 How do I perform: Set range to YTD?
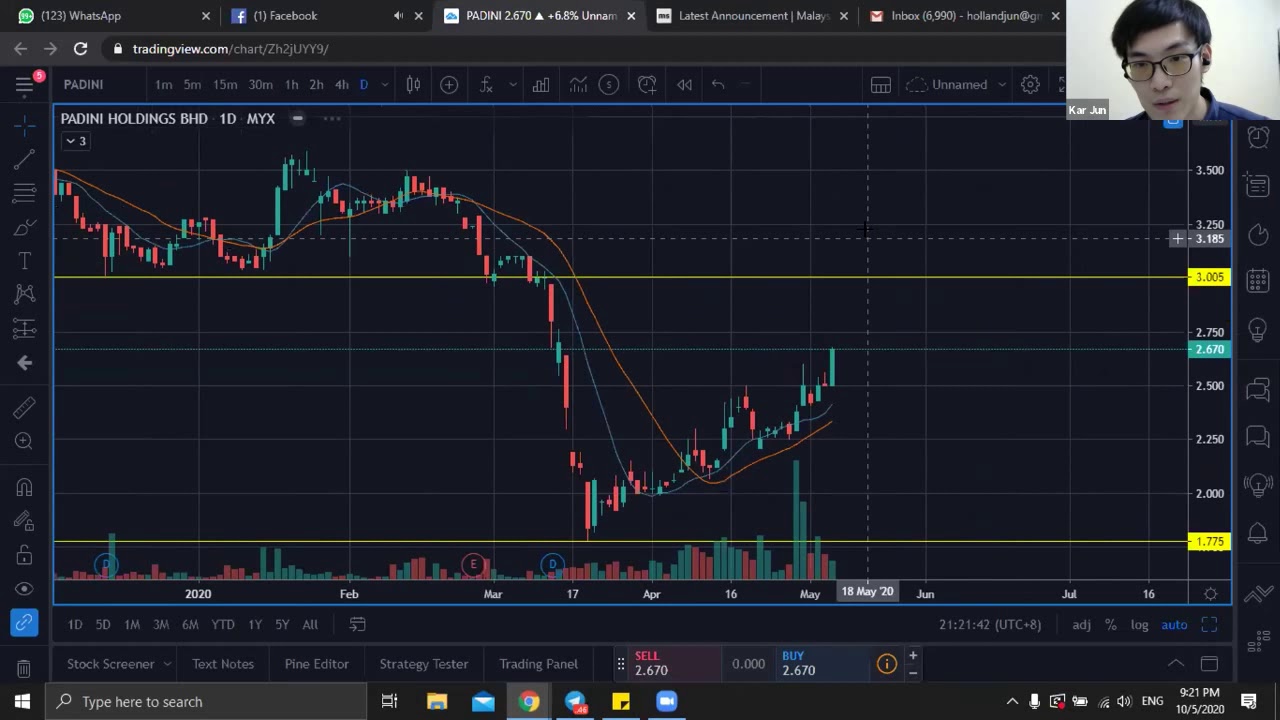[x=223, y=625]
